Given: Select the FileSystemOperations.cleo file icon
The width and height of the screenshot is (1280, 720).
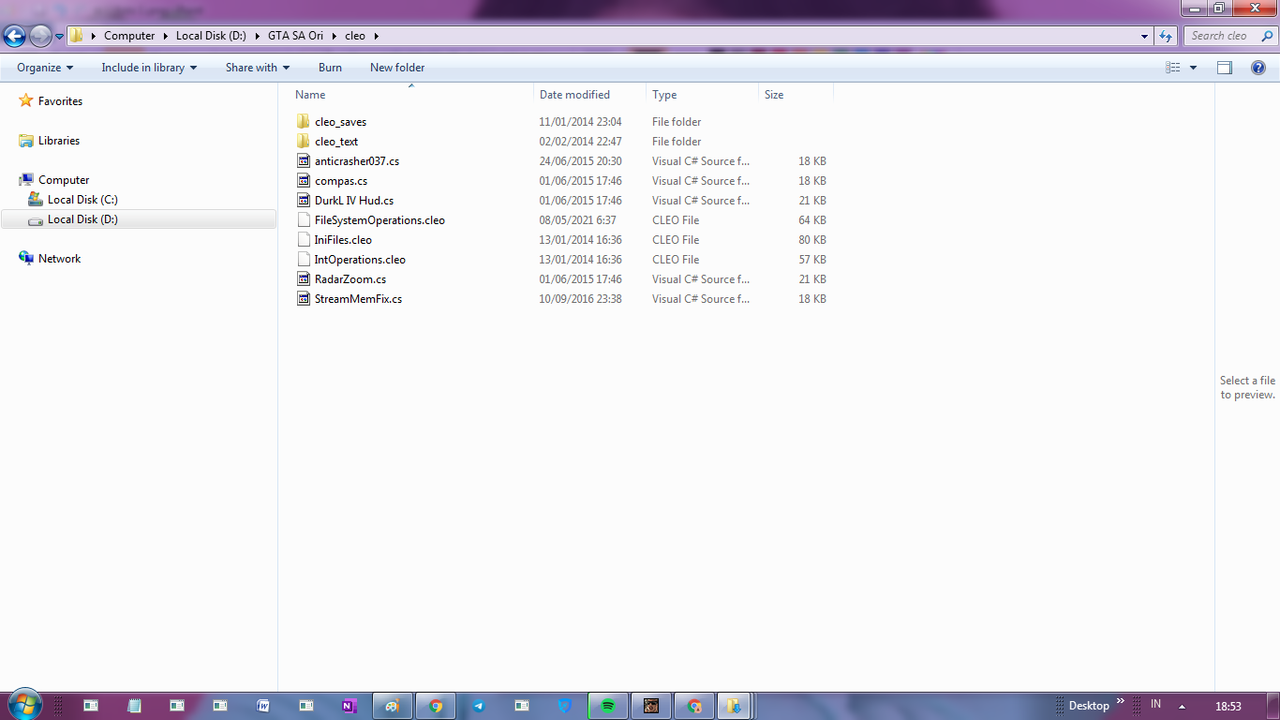Looking at the screenshot, I should (x=304, y=220).
